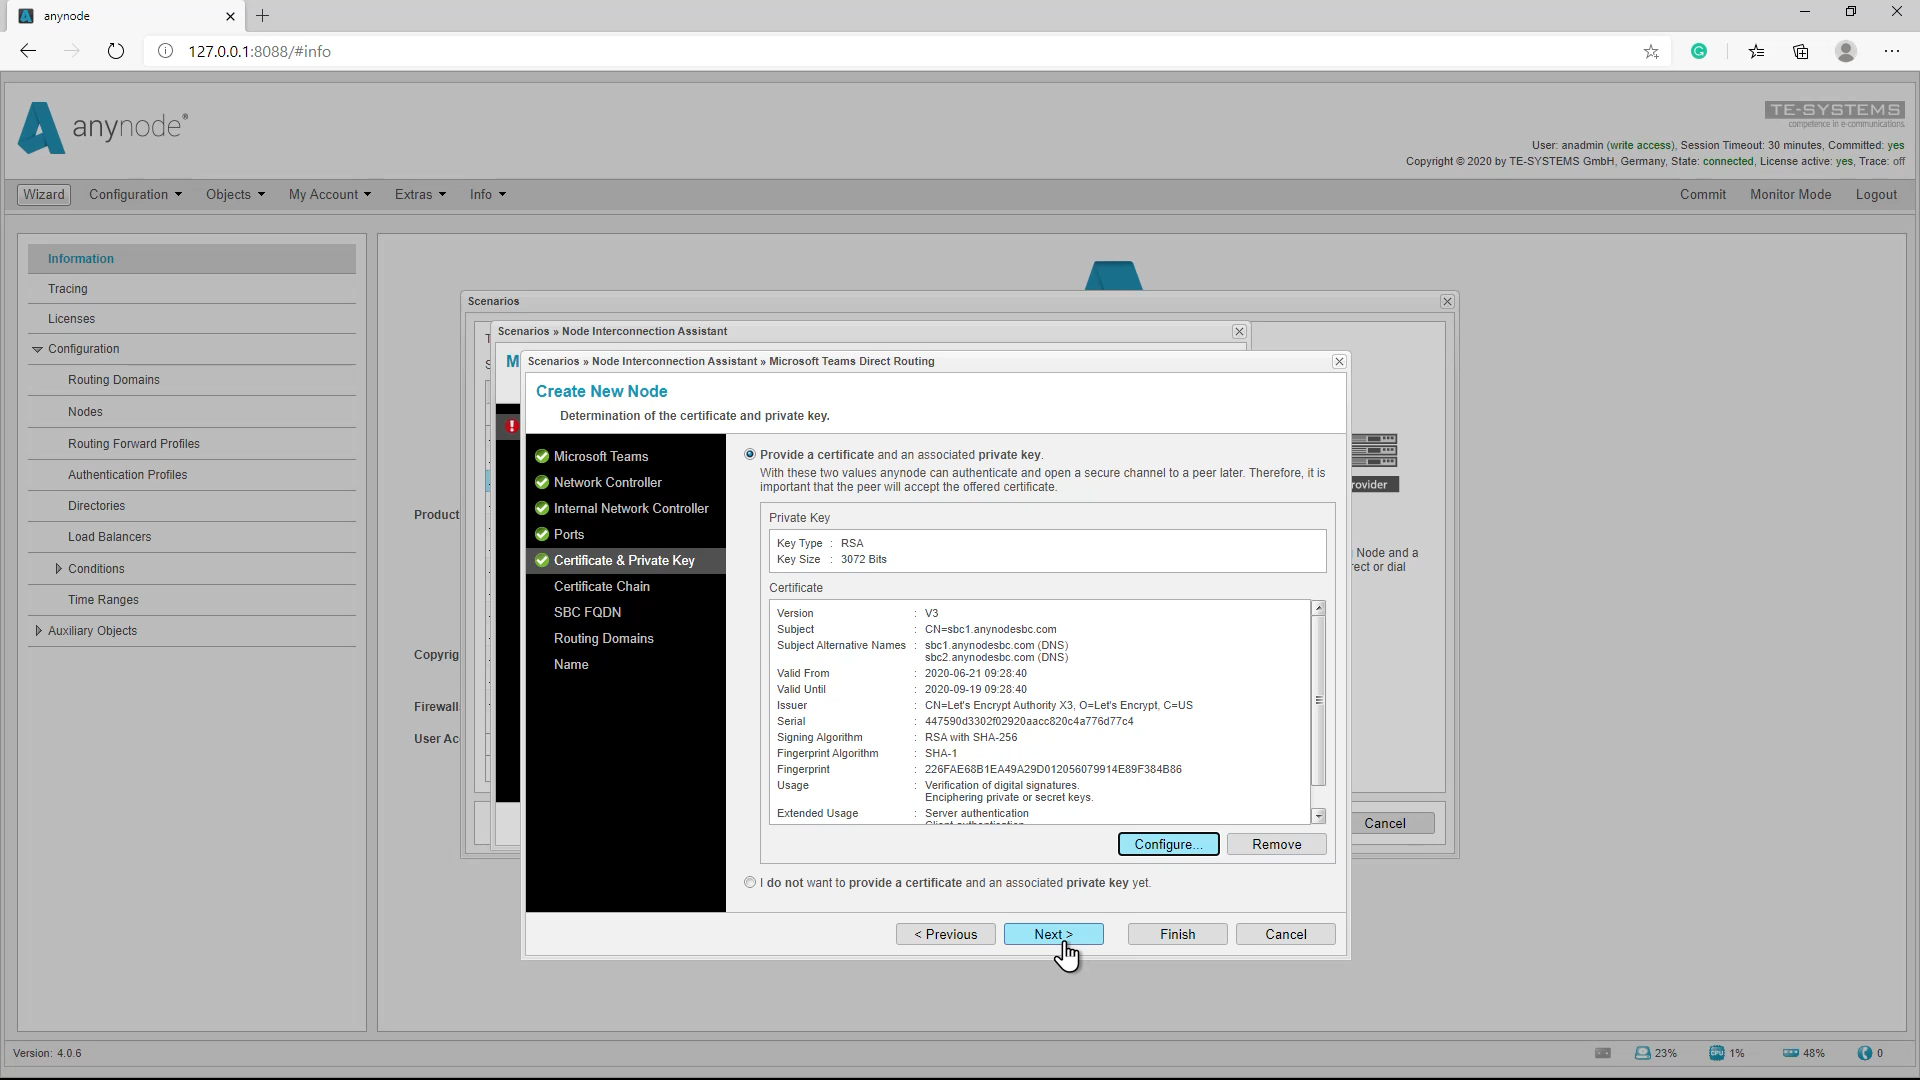The width and height of the screenshot is (1920, 1080).
Task: Click the anynode logo icon
Action: (41, 128)
